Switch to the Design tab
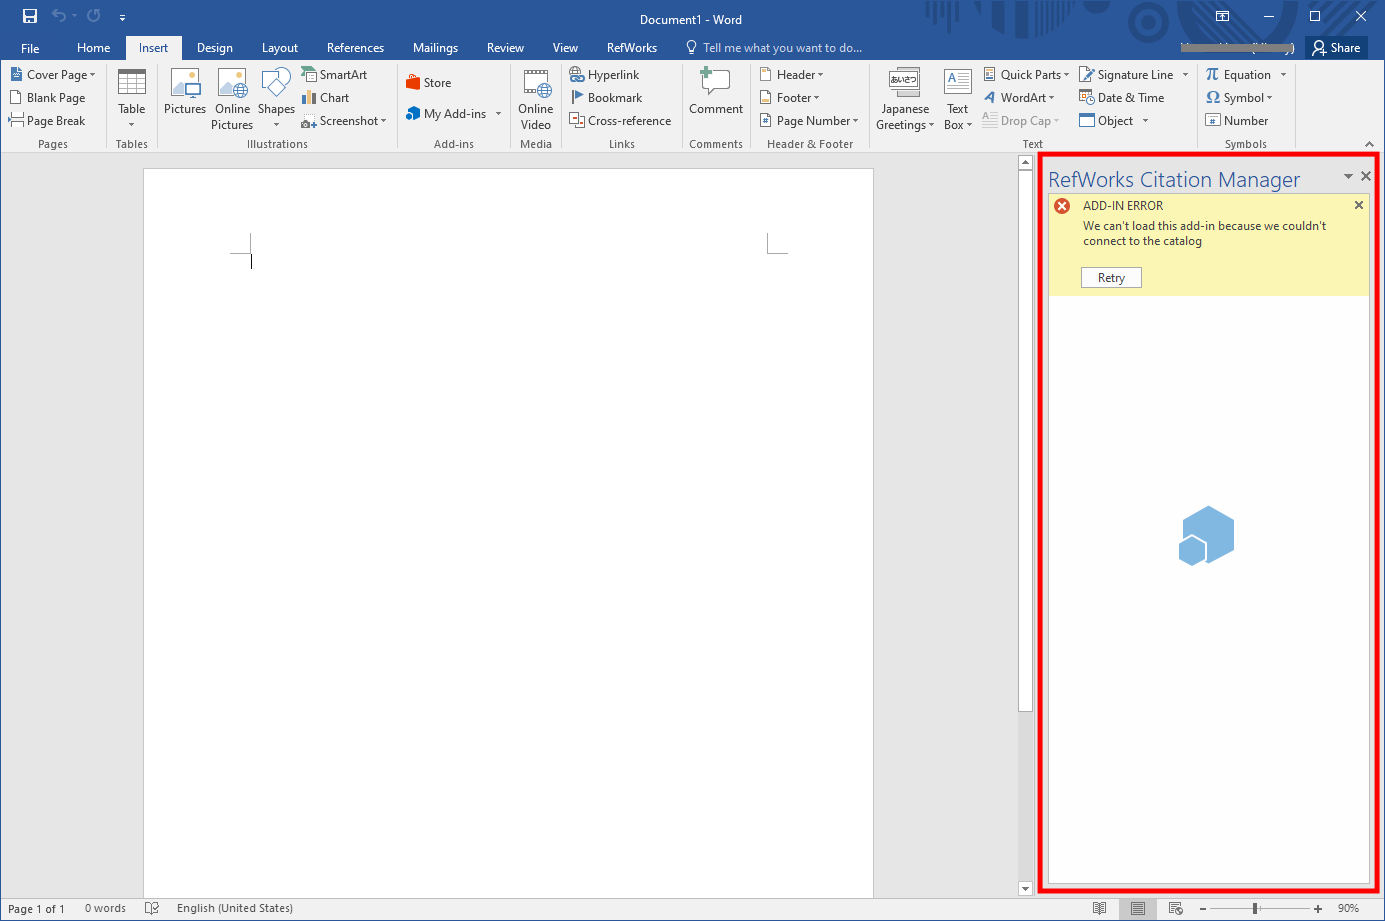1385x921 pixels. click(214, 48)
